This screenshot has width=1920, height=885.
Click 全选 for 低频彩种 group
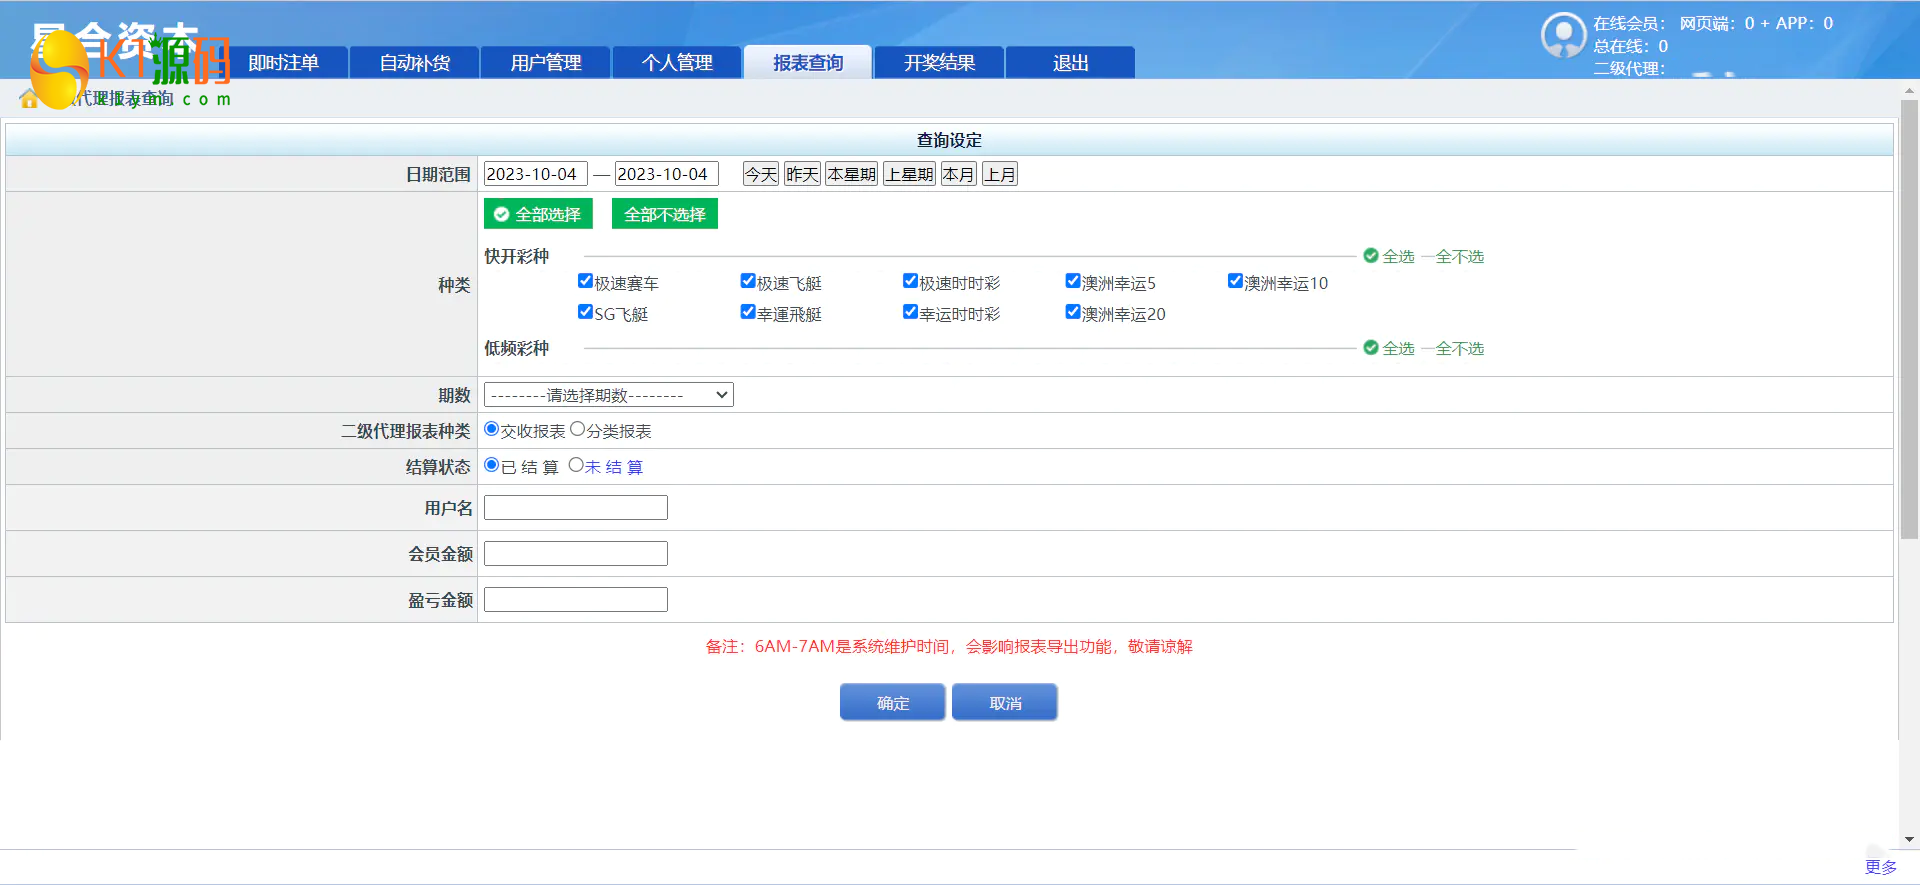1389,349
